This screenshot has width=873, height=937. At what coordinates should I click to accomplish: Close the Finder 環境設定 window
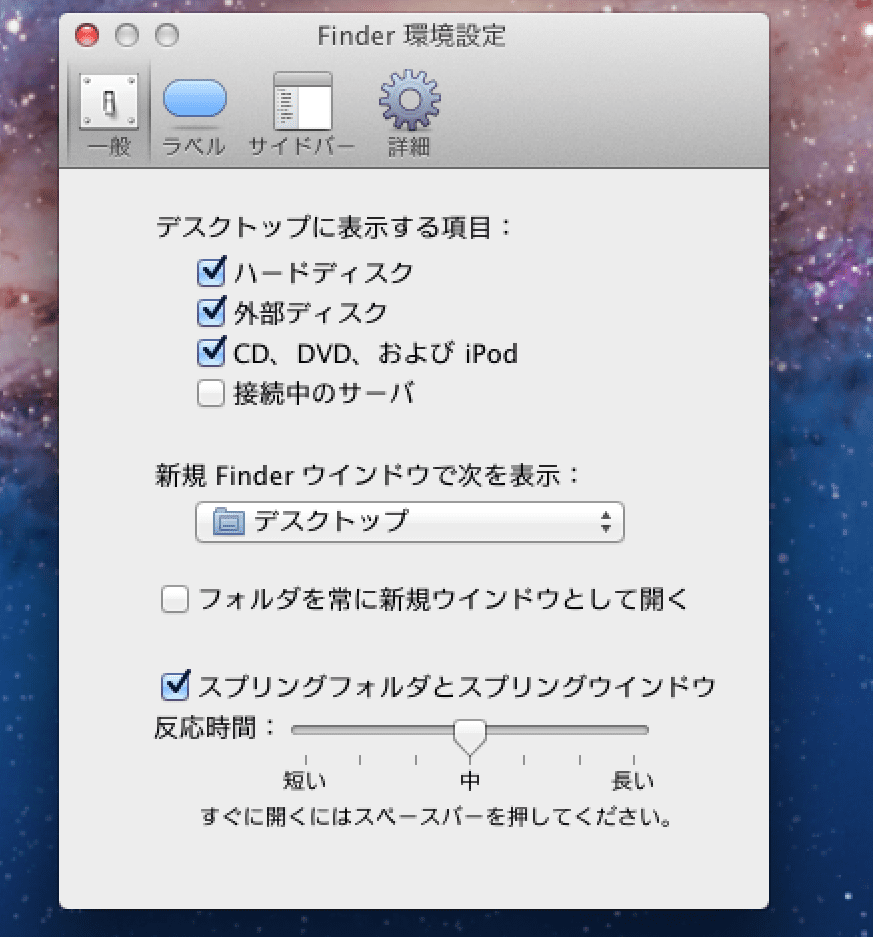pos(87,35)
